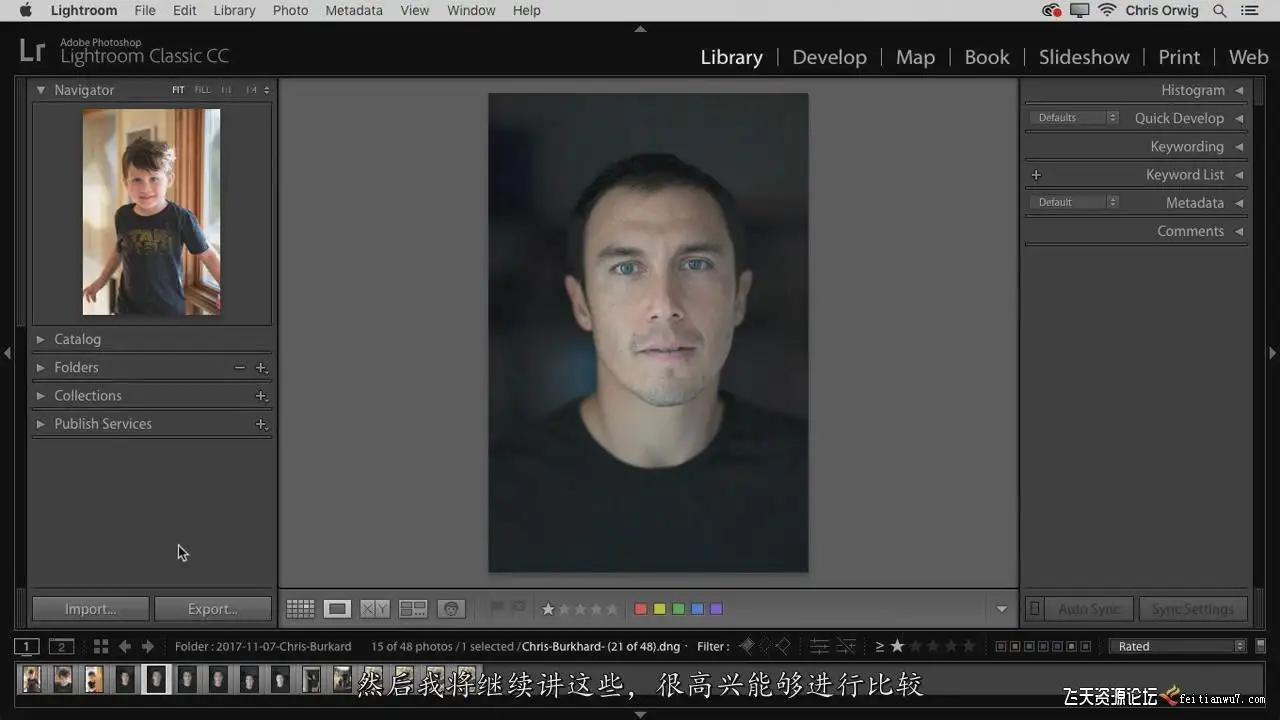Expand the Keywording panel
1280x720 pixels.
[x=1239, y=147]
